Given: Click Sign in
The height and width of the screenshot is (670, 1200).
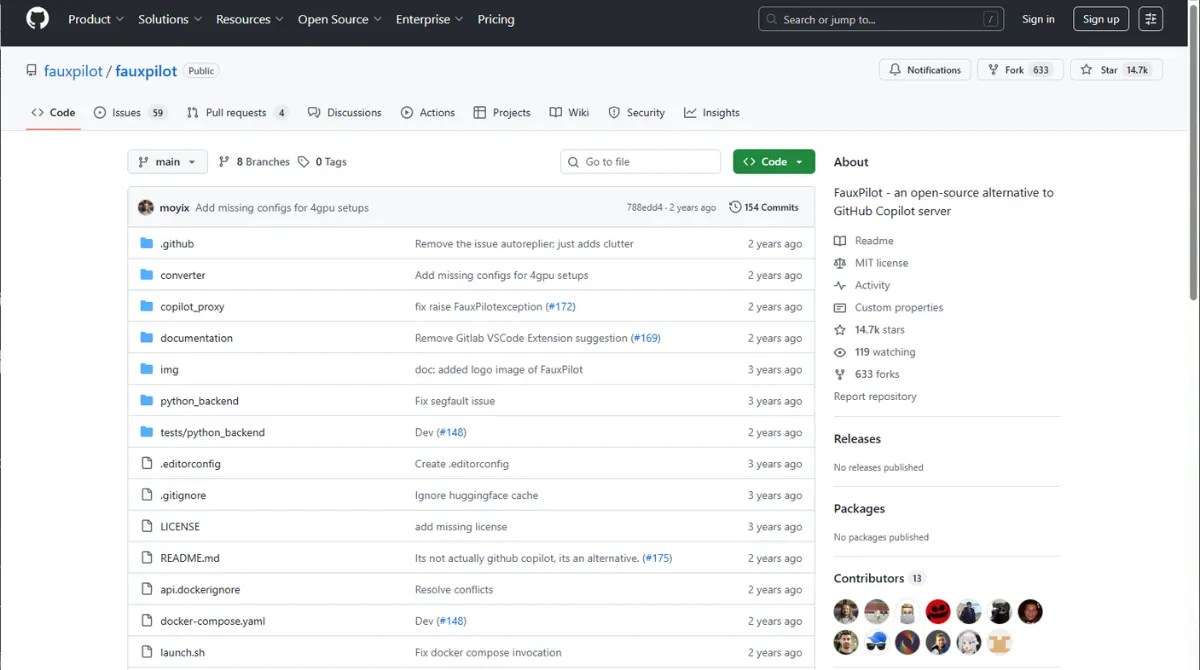Looking at the screenshot, I should pyautogui.click(x=1038, y=19).
